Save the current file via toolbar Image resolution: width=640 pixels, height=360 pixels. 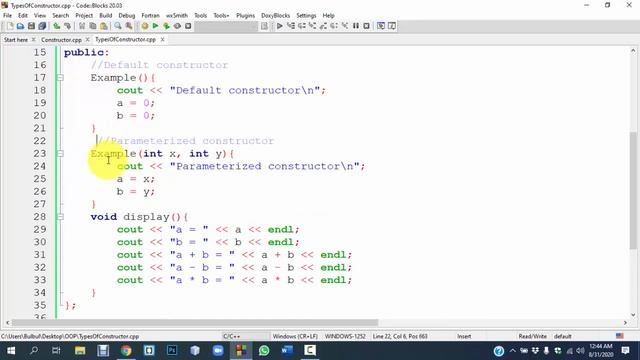point(31,26)
